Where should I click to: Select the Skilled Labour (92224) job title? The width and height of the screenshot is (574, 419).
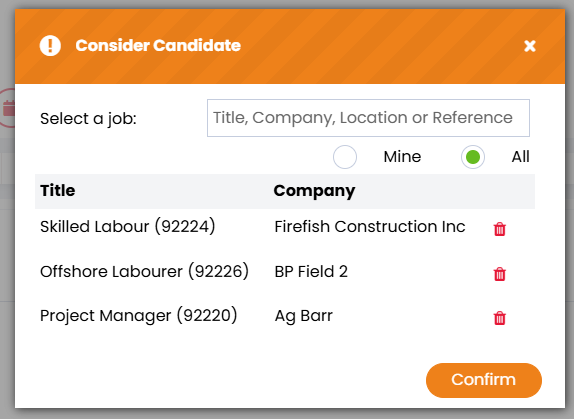127,227
